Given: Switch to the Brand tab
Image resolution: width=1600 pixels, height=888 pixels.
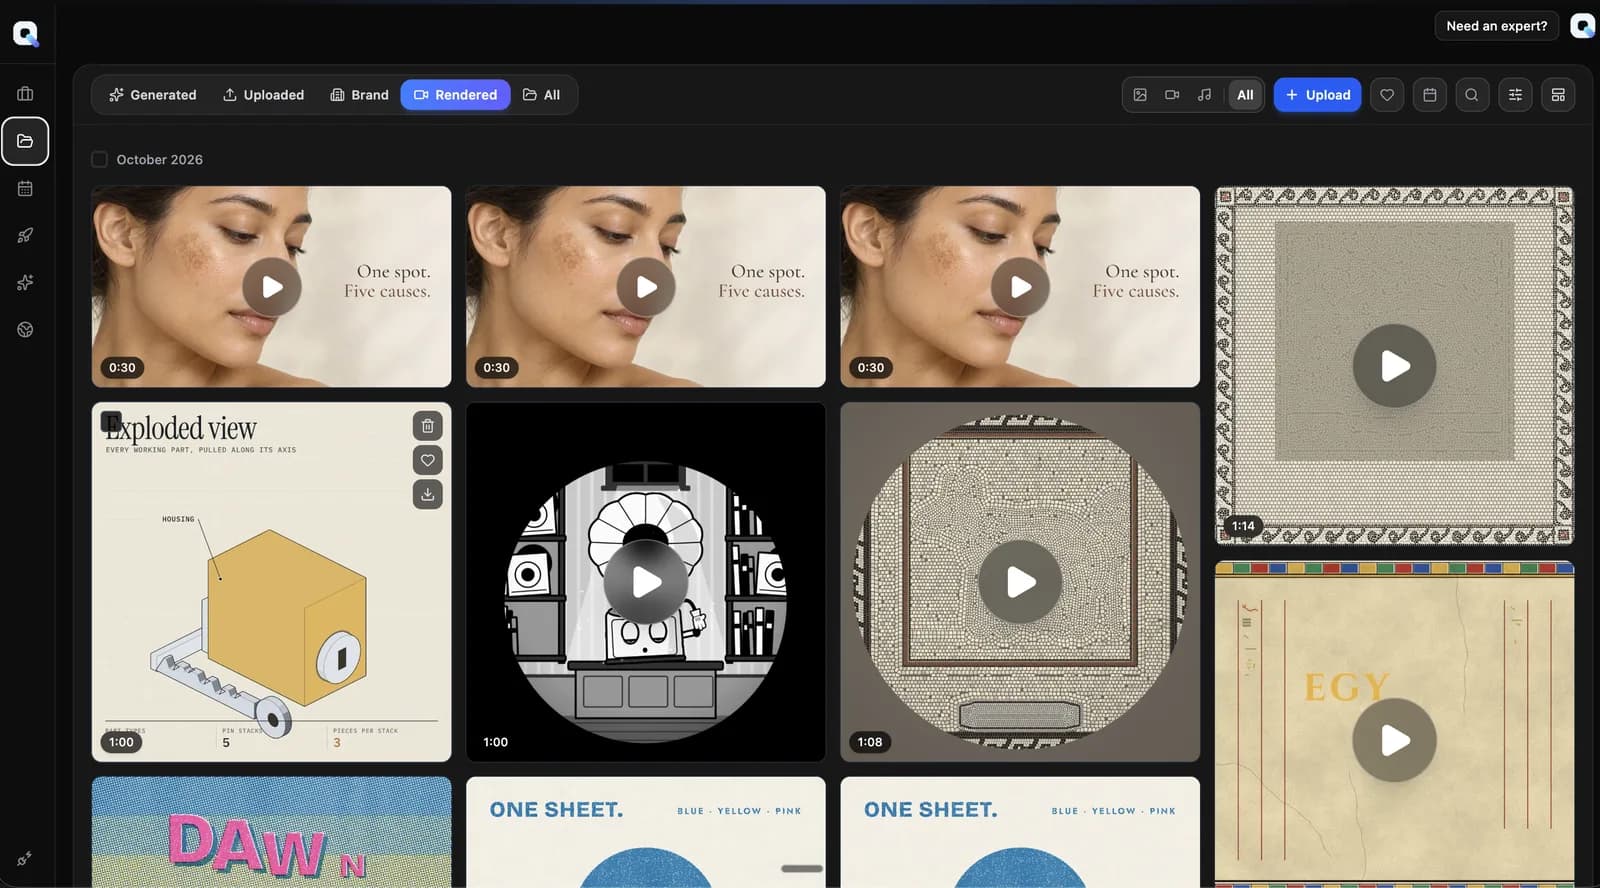Looking at the screenshot, I should click(359, 95).
